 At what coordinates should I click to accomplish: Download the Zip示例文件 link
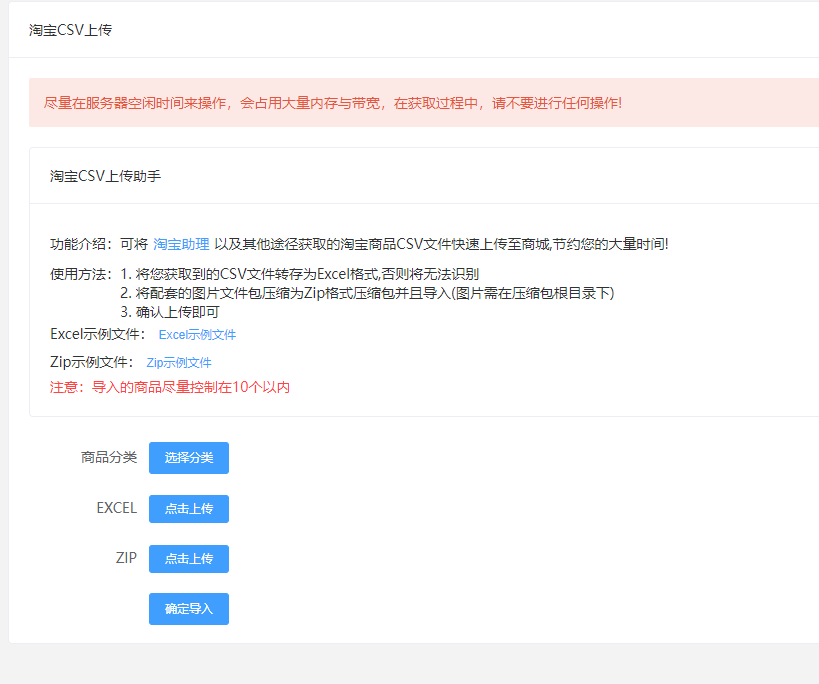(x=179, y=362)
